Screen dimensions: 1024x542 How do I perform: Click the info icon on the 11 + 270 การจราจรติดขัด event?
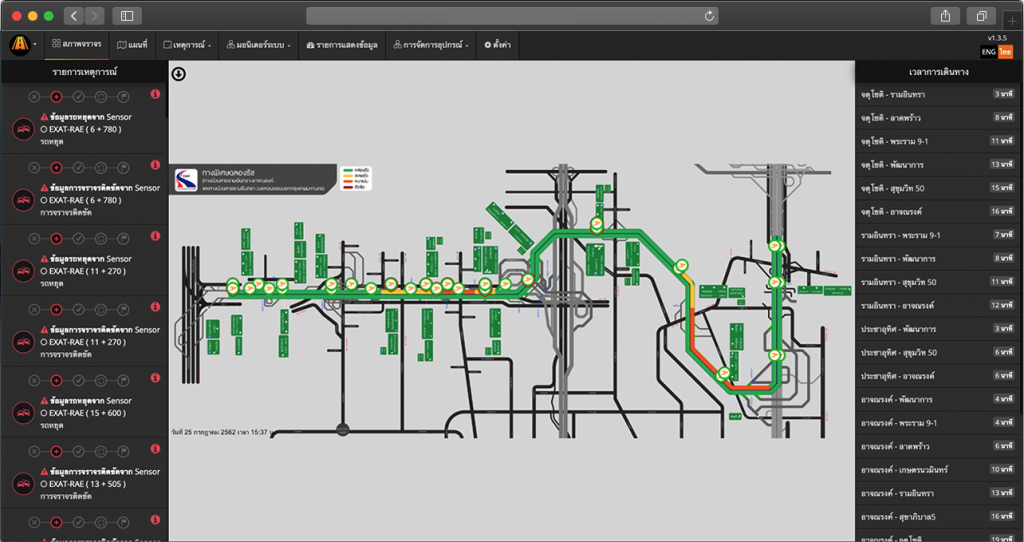155,306
